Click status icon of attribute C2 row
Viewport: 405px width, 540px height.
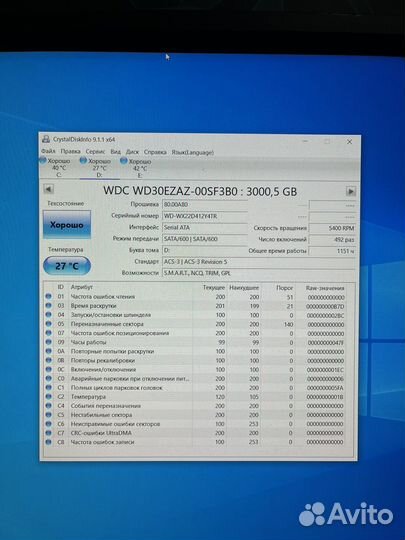[48, 396]
